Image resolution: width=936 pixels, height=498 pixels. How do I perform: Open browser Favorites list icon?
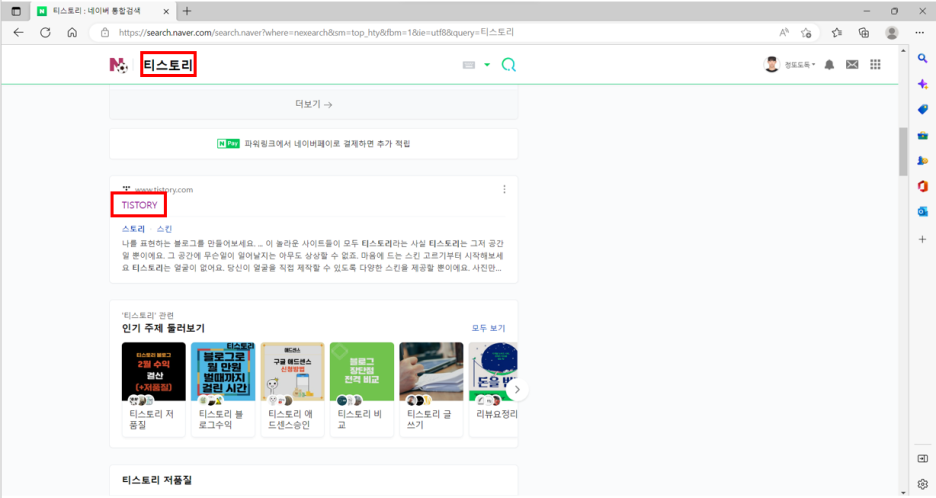pyautogui.click(x=837, y=33)
